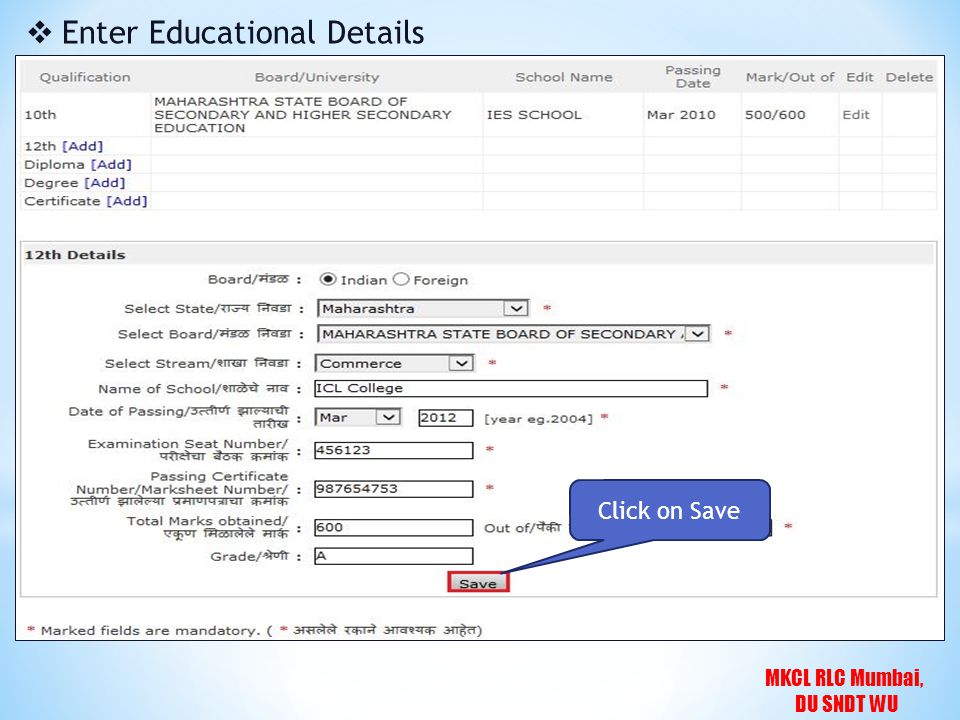Click the Mark/Out of column header
The width and height of the screenshot is (960, 720).
click(790, 77)
